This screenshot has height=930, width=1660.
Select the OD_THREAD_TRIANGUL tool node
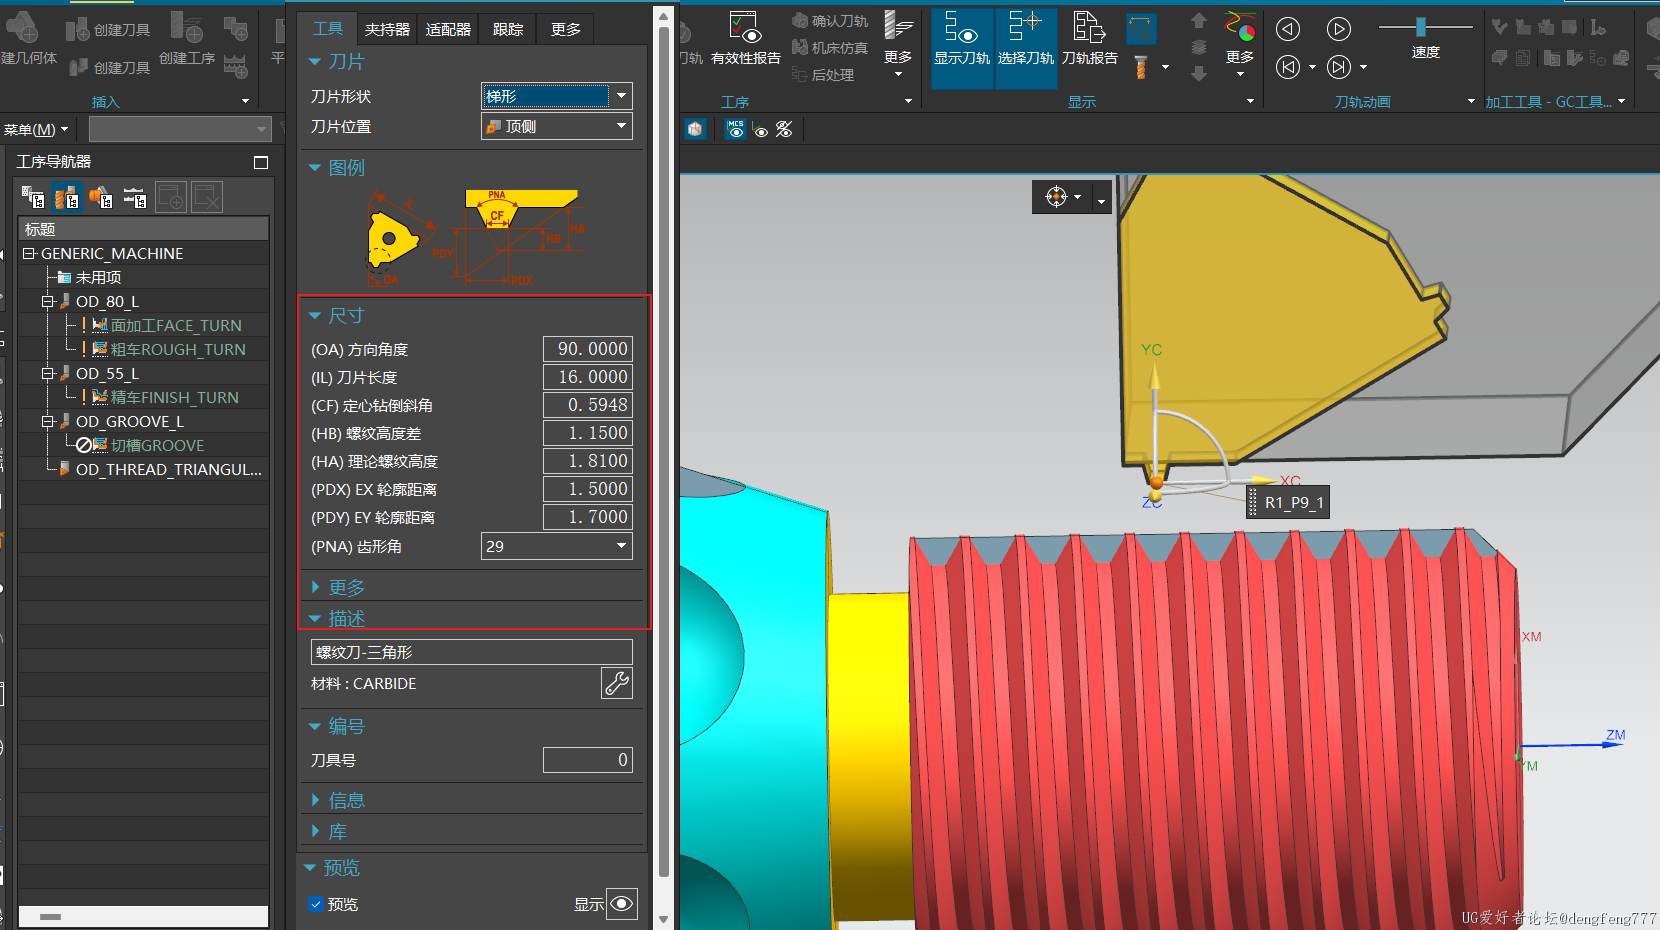[168, 469]
